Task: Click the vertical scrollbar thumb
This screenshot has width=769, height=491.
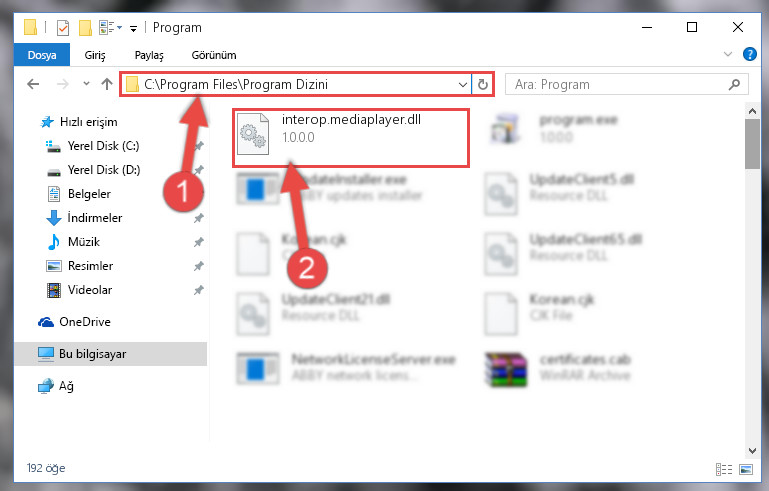Action: 752,144
